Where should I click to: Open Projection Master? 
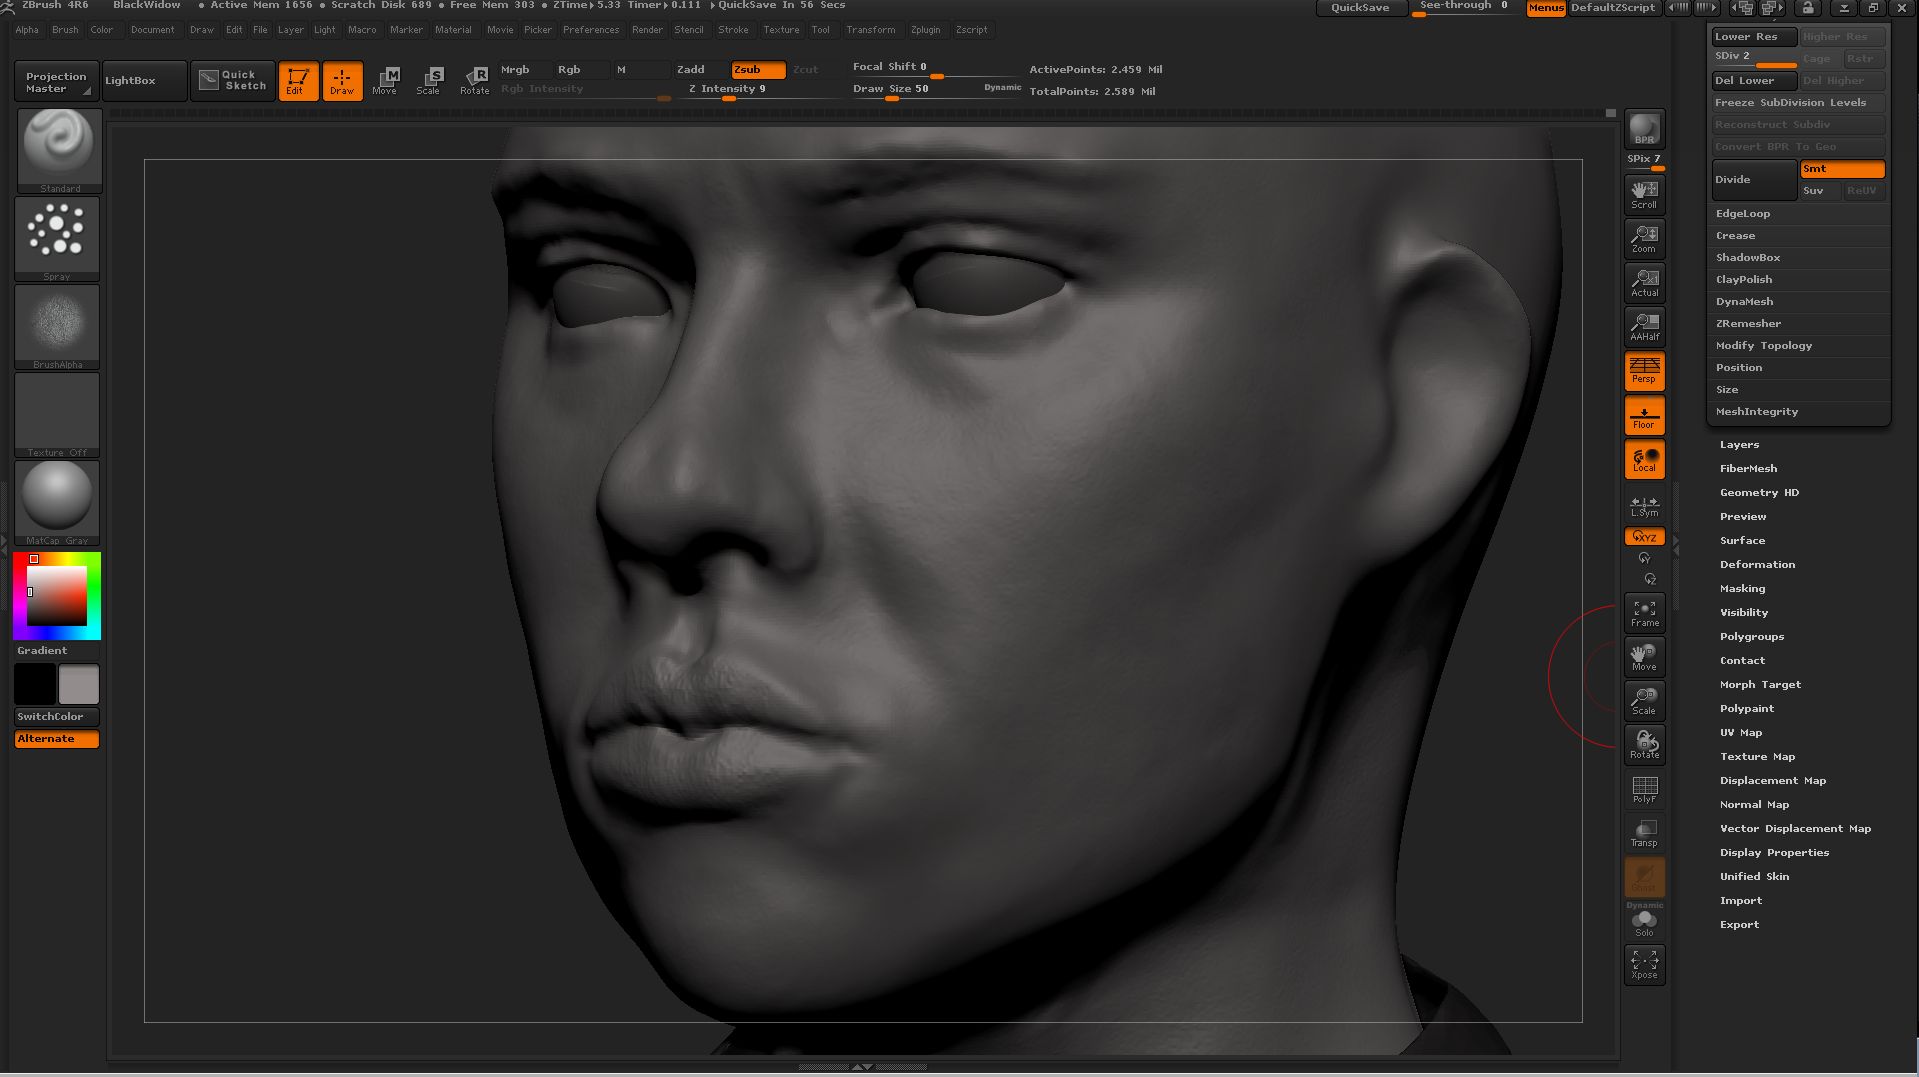[x=55, y=82]
